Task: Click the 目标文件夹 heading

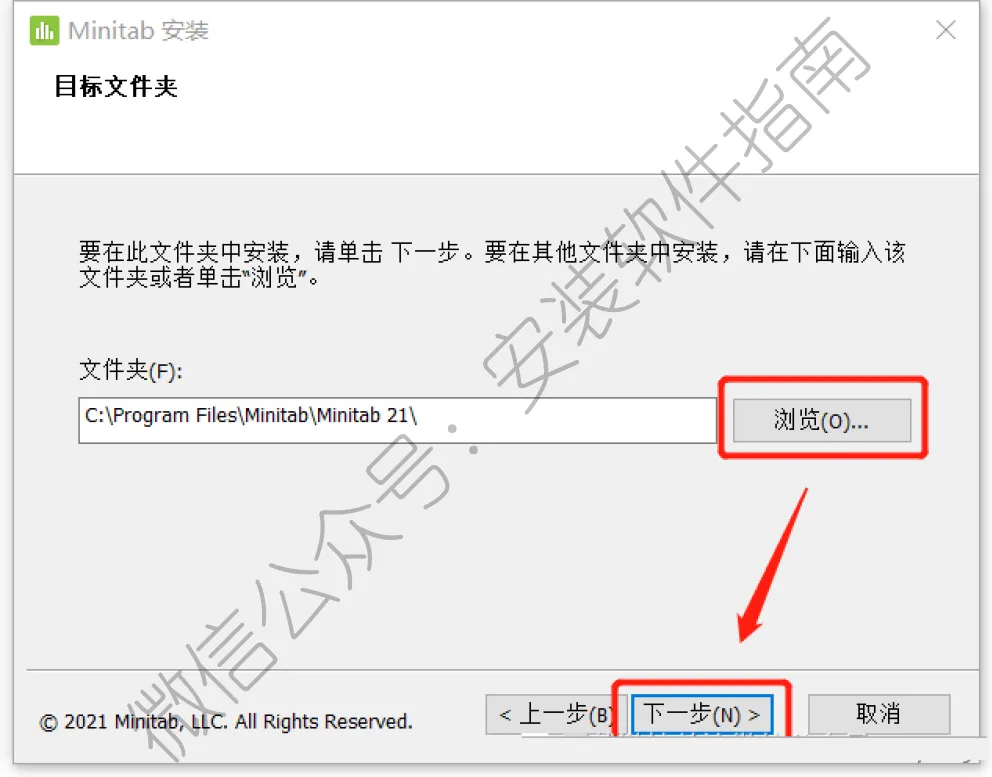Action: pos(116,87)
